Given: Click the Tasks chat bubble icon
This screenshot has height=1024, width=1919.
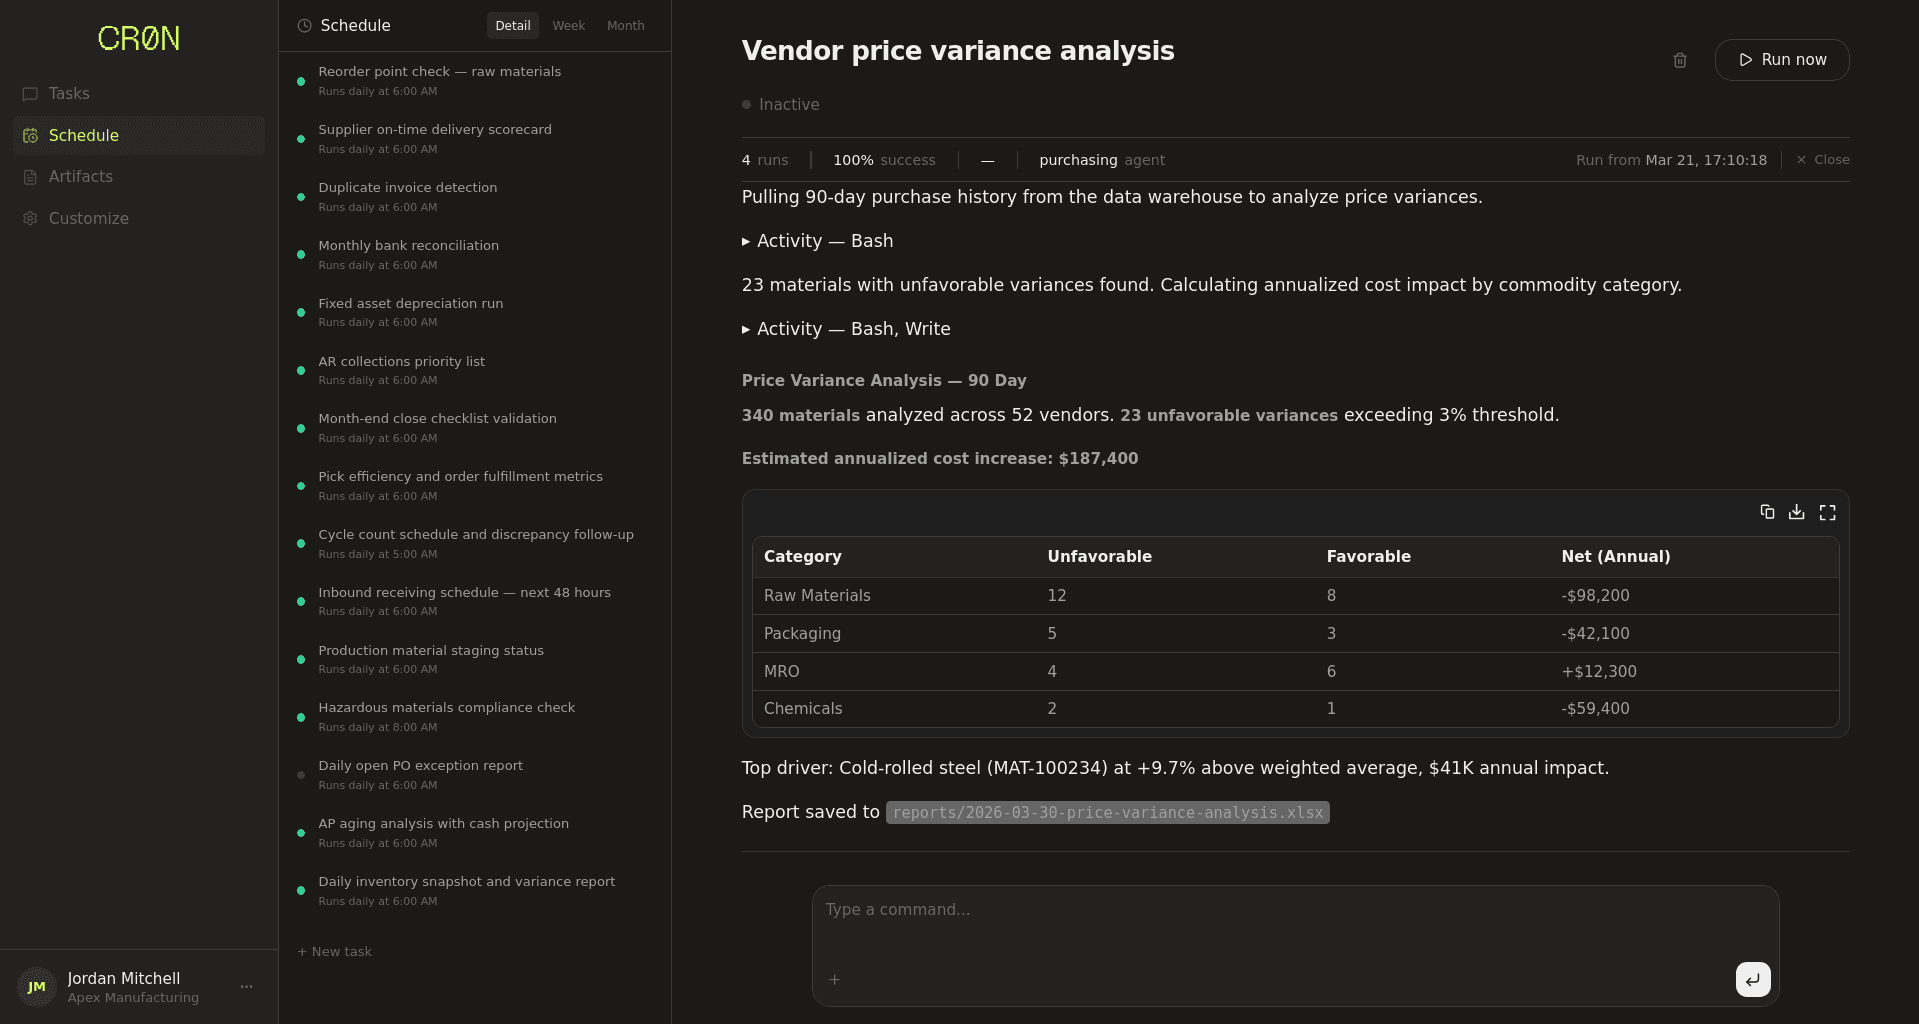Looking at the screenshot, I should [x=30, y=94].
